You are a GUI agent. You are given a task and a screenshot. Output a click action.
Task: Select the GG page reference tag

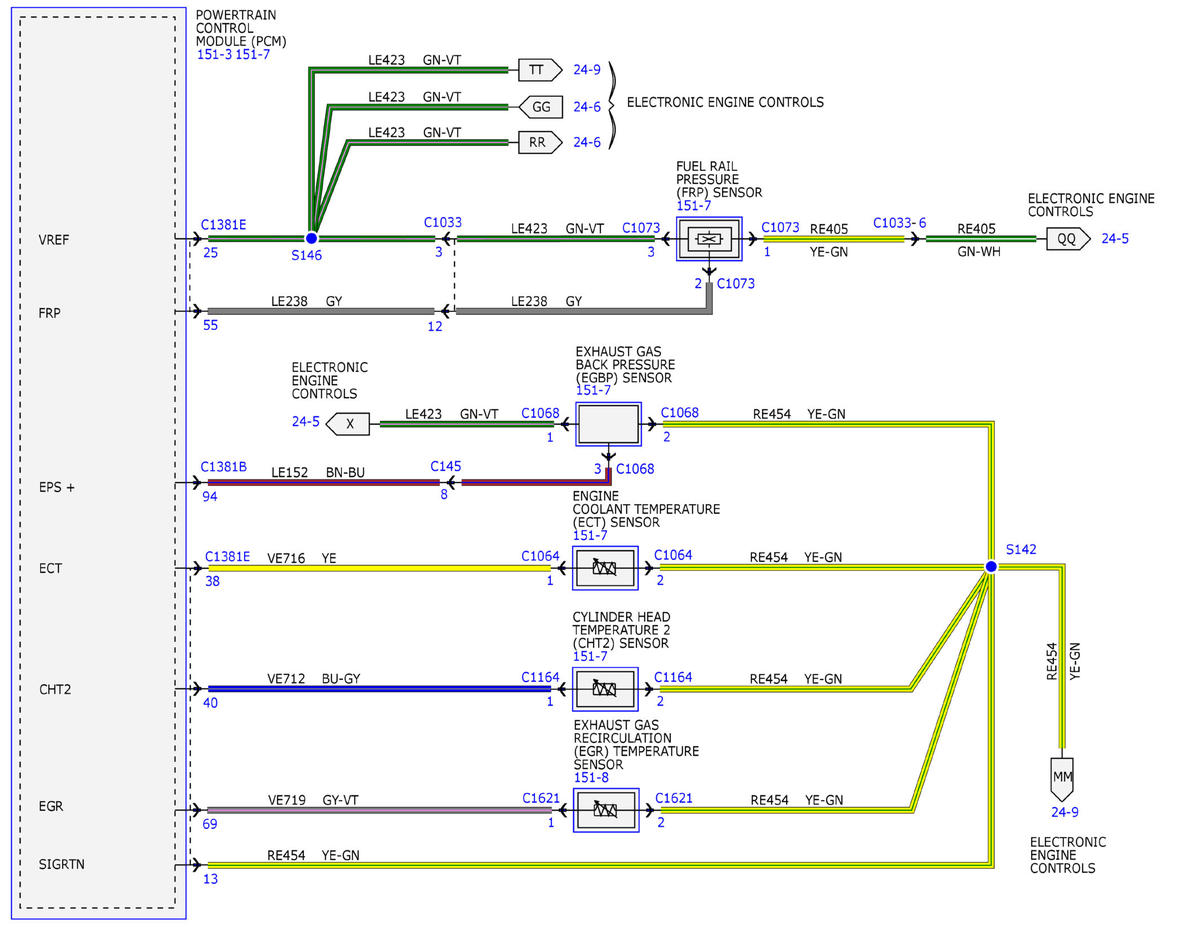click(x=541, y=106)
